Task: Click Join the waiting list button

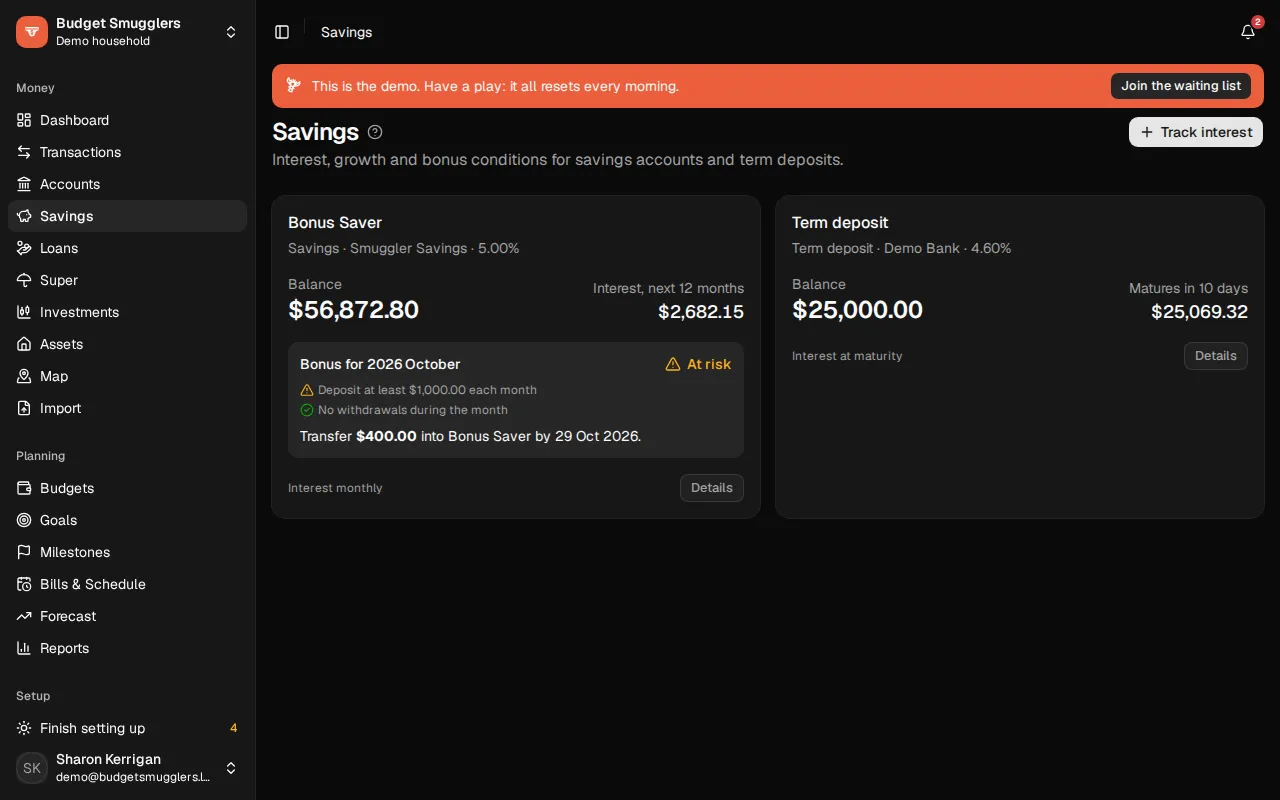Action: pos(1181,86)
